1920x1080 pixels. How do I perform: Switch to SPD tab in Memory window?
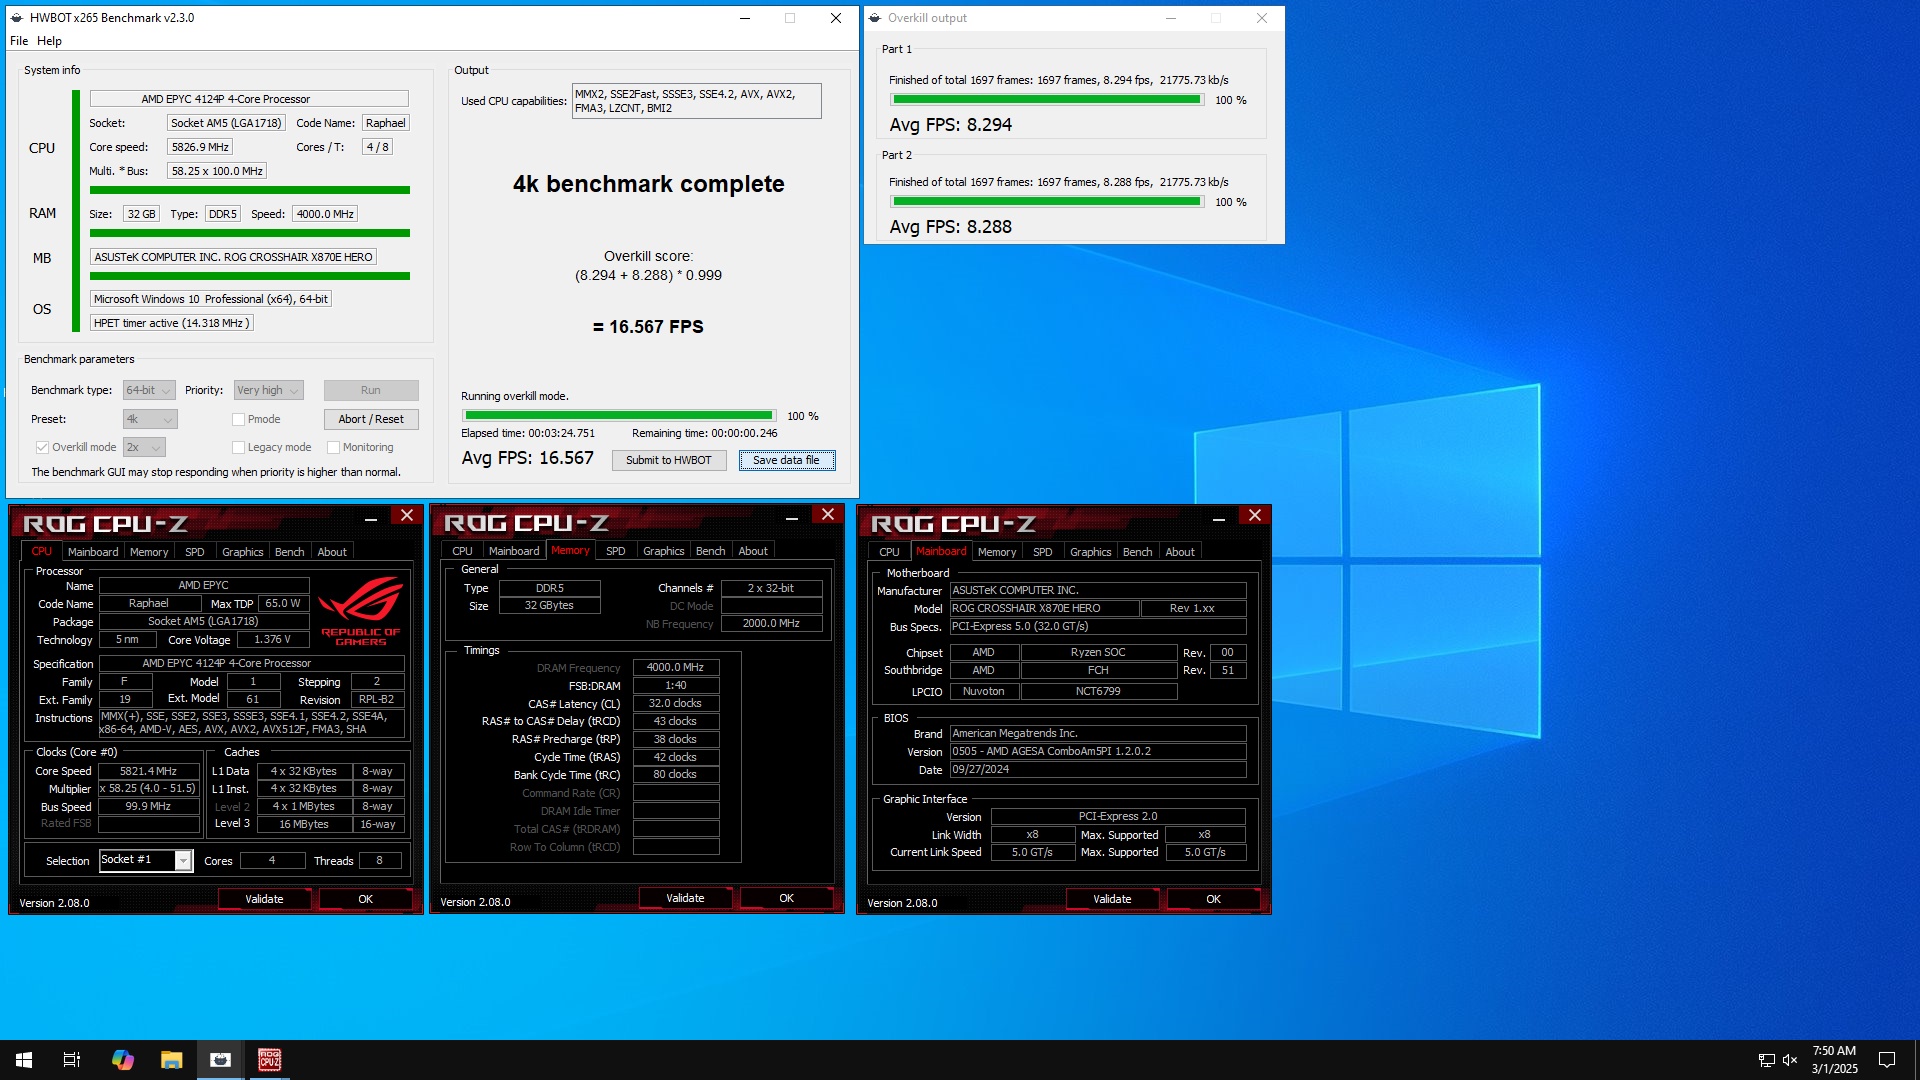616,551
